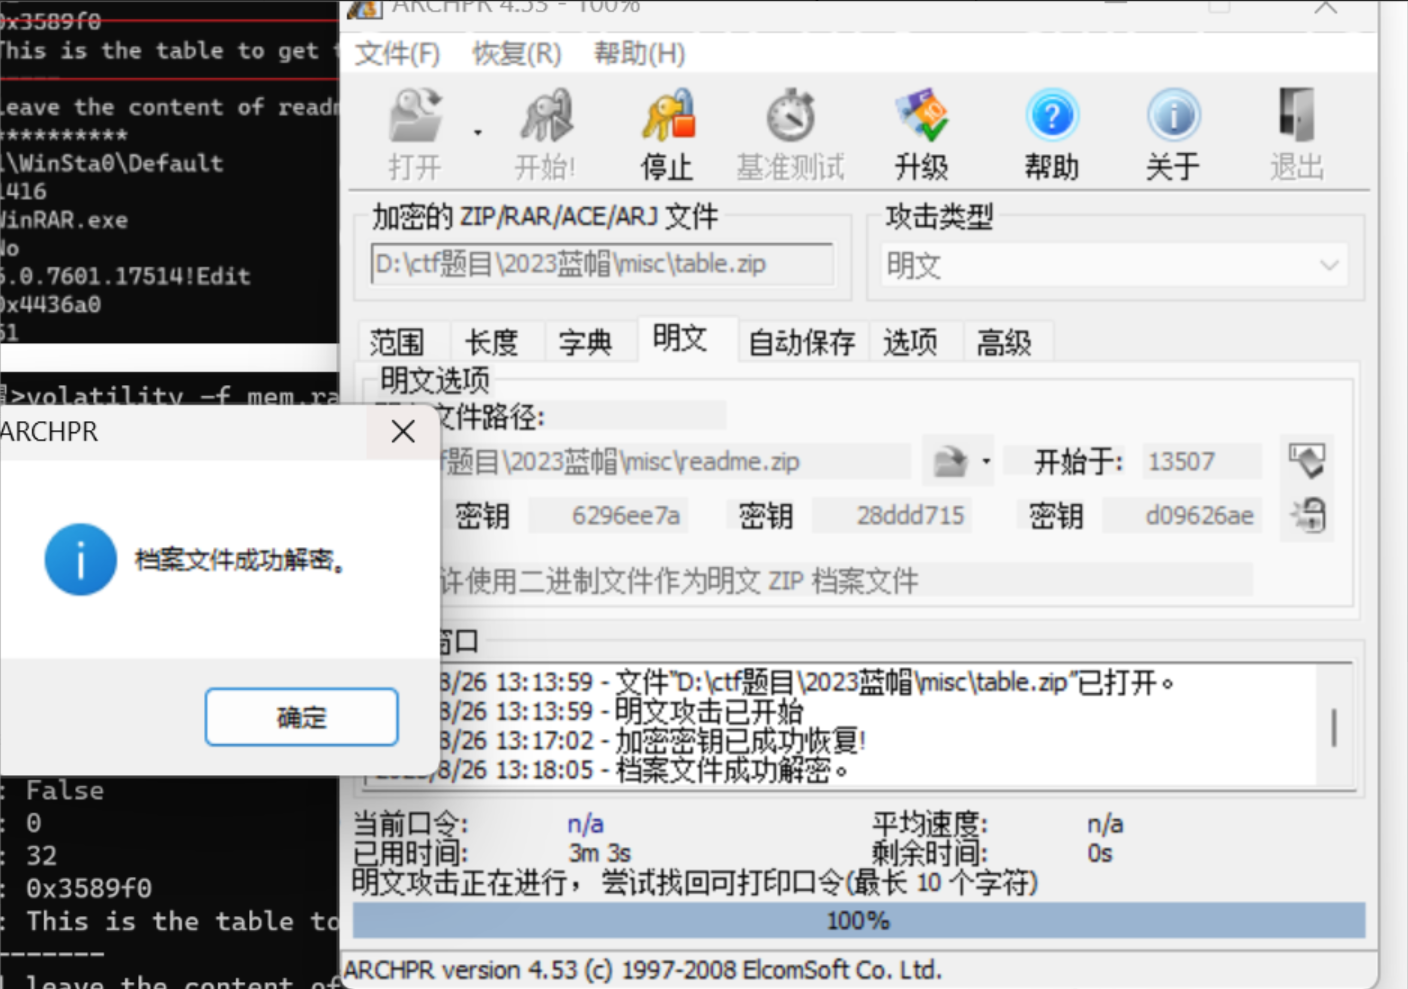
Task: Click the Stop (停止) toolbar icon
Action: pos(667,134)
